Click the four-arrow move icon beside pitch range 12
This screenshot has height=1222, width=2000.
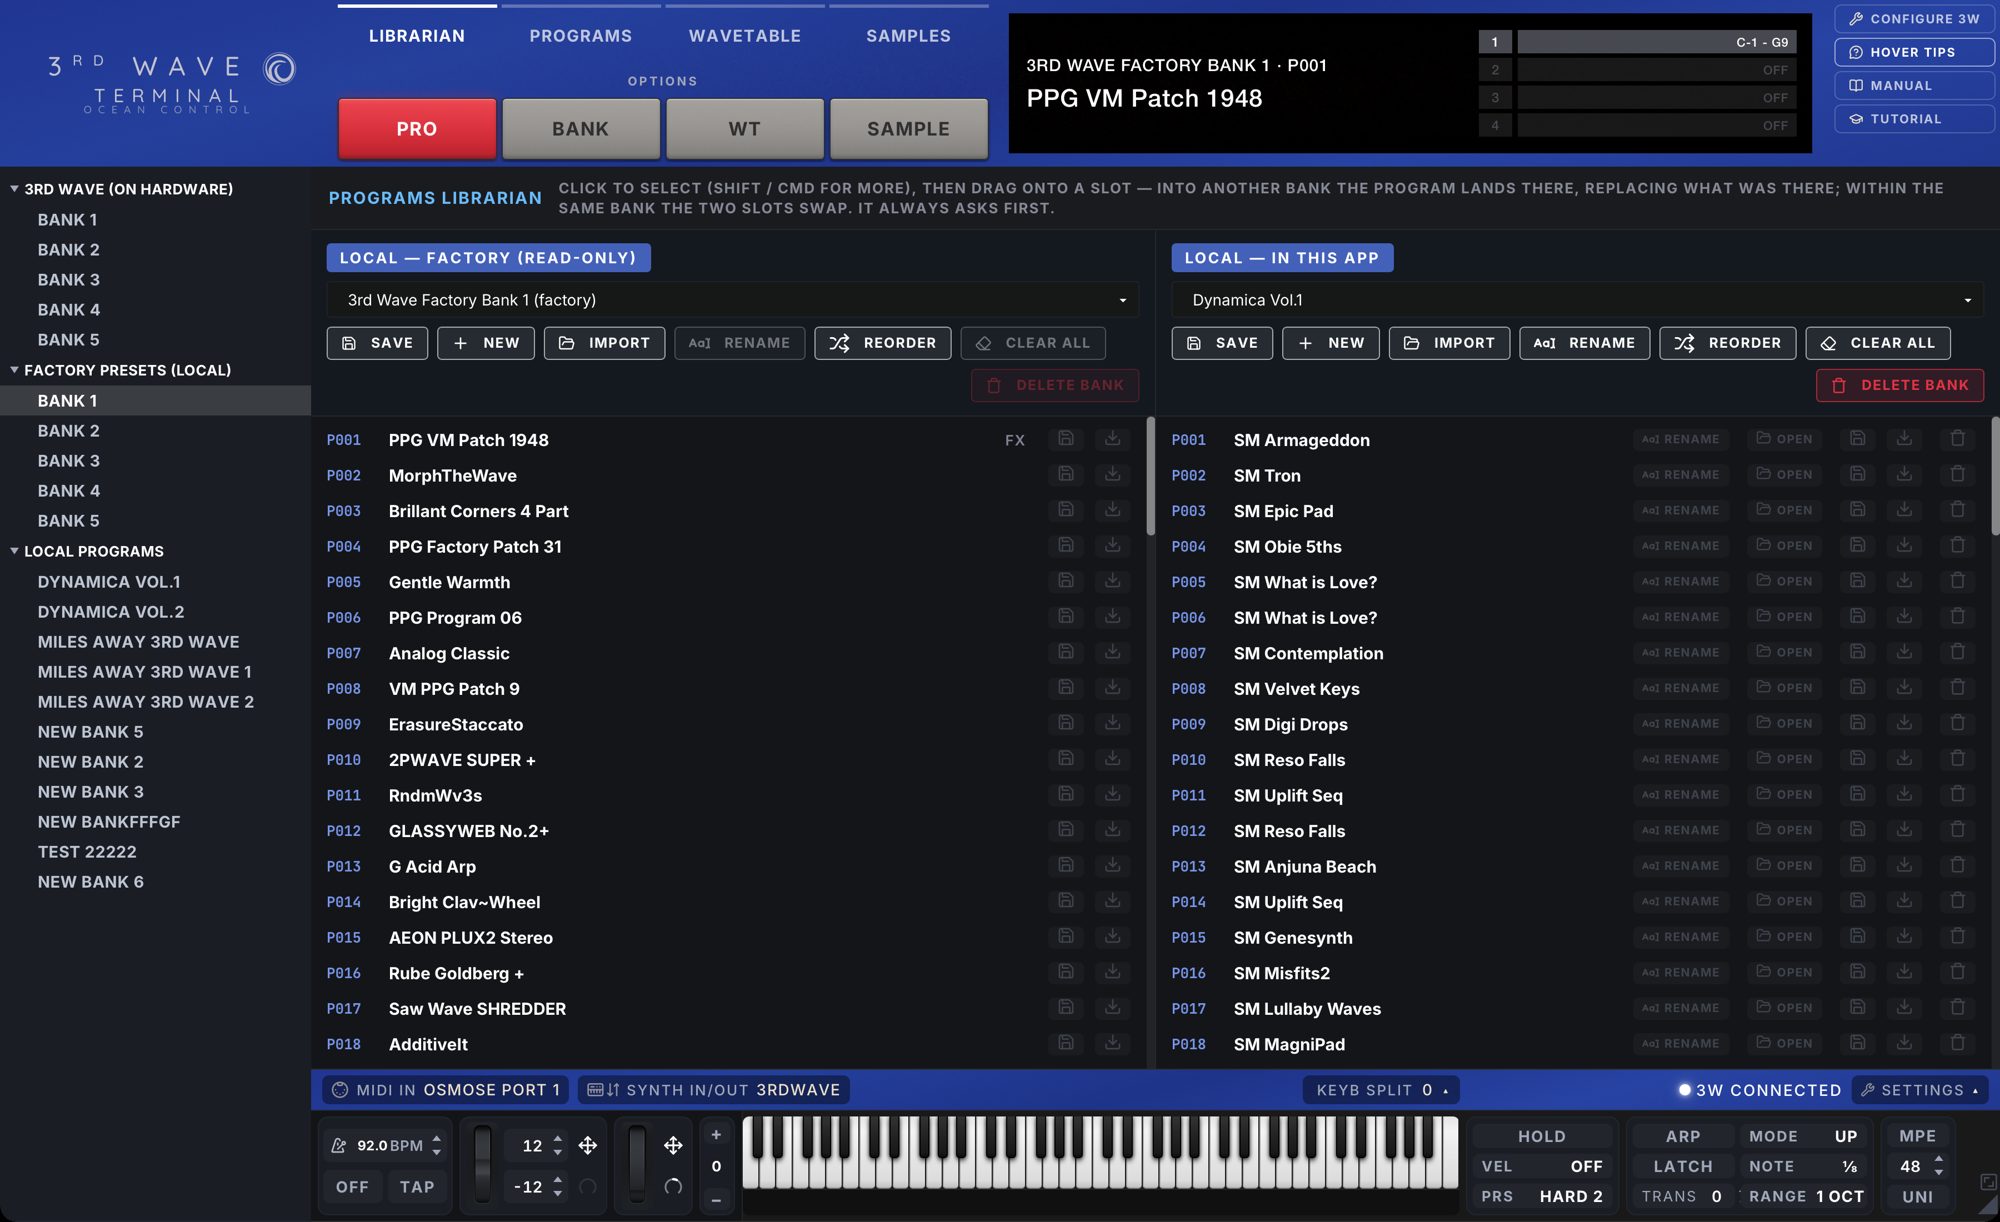(588, 1145)
